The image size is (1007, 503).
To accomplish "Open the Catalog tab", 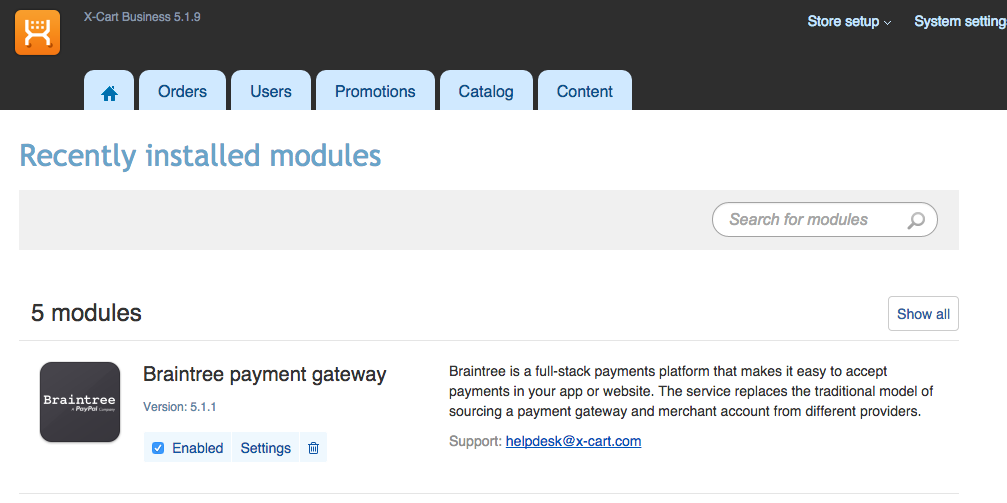I will pyautogui.click(x=486, y=91).
